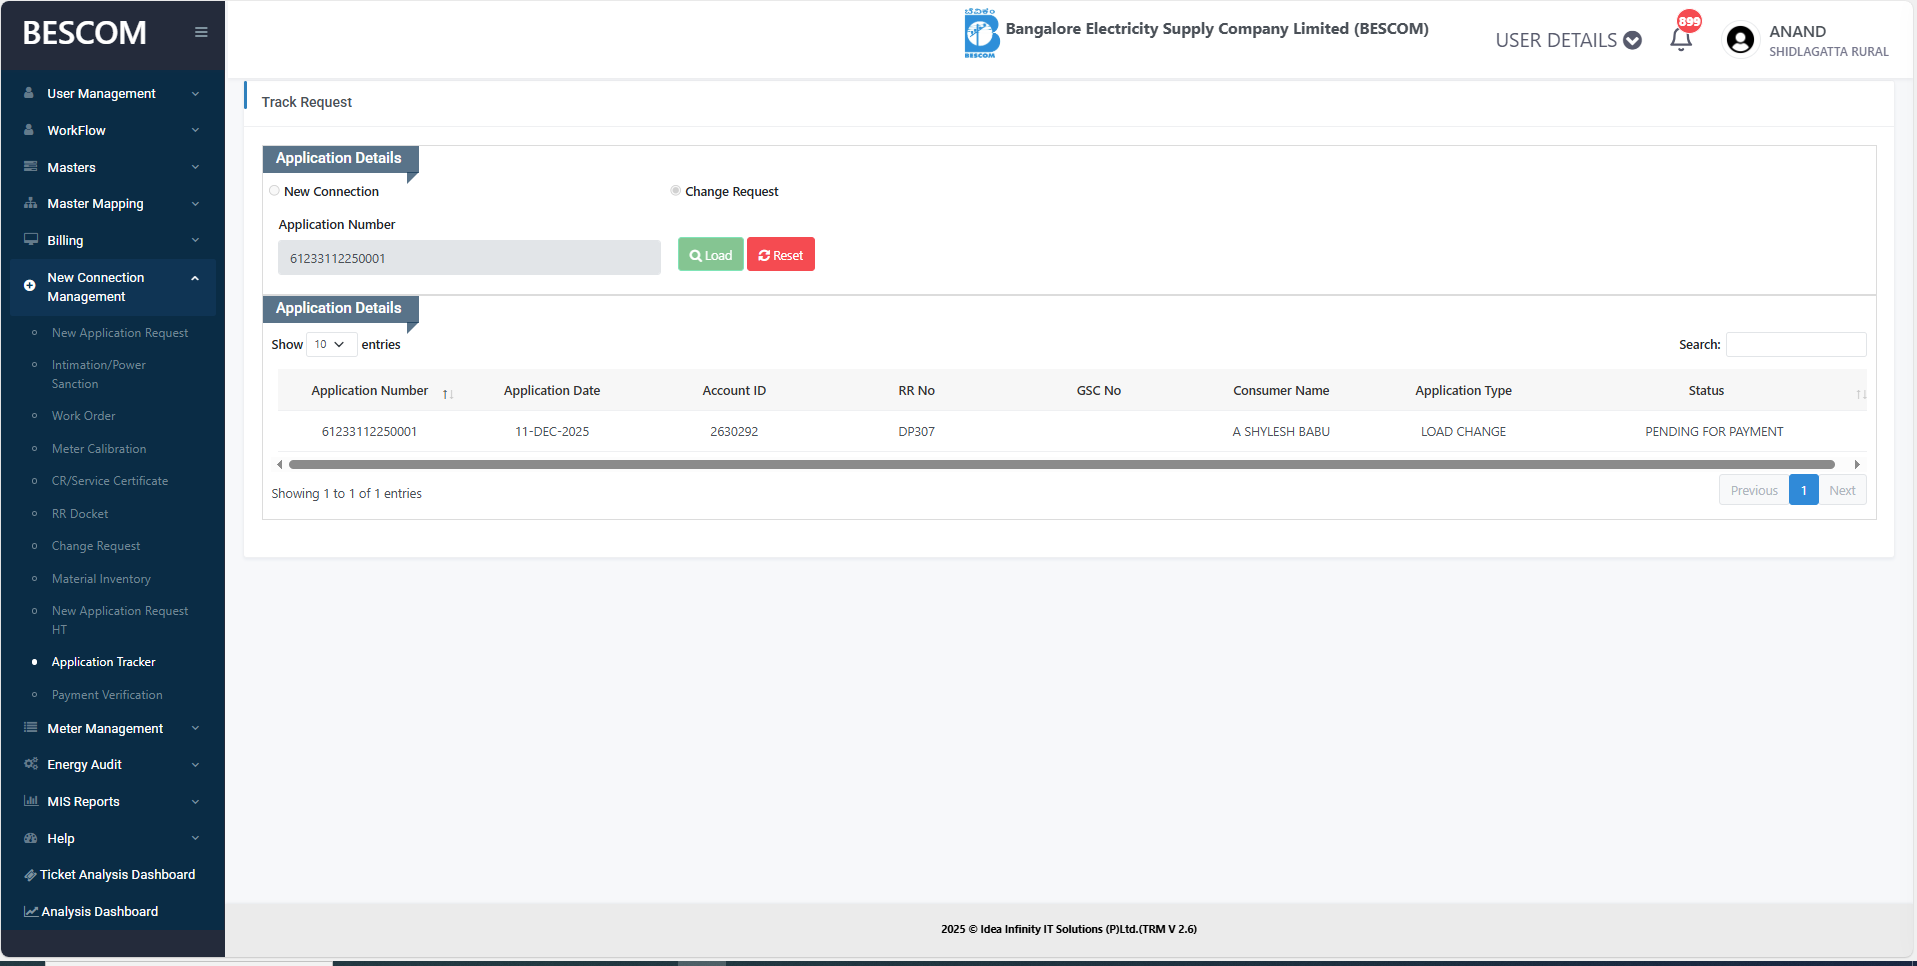Image resolution: width=1917 pixels, height=966 pixels.
Task: Open Application Tracker menu item
Action: pyautogui.click(x=104, y=662)
